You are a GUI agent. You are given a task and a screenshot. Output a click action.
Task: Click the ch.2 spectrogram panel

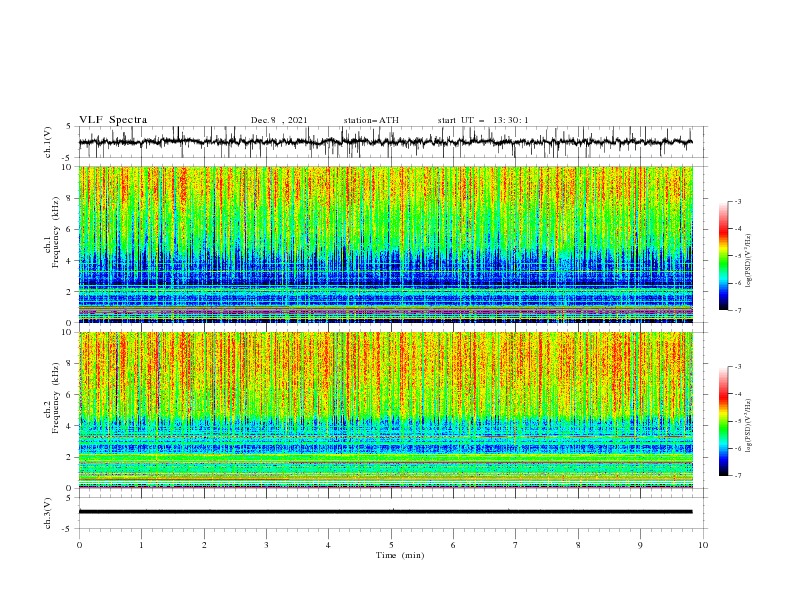pos(385,410)
